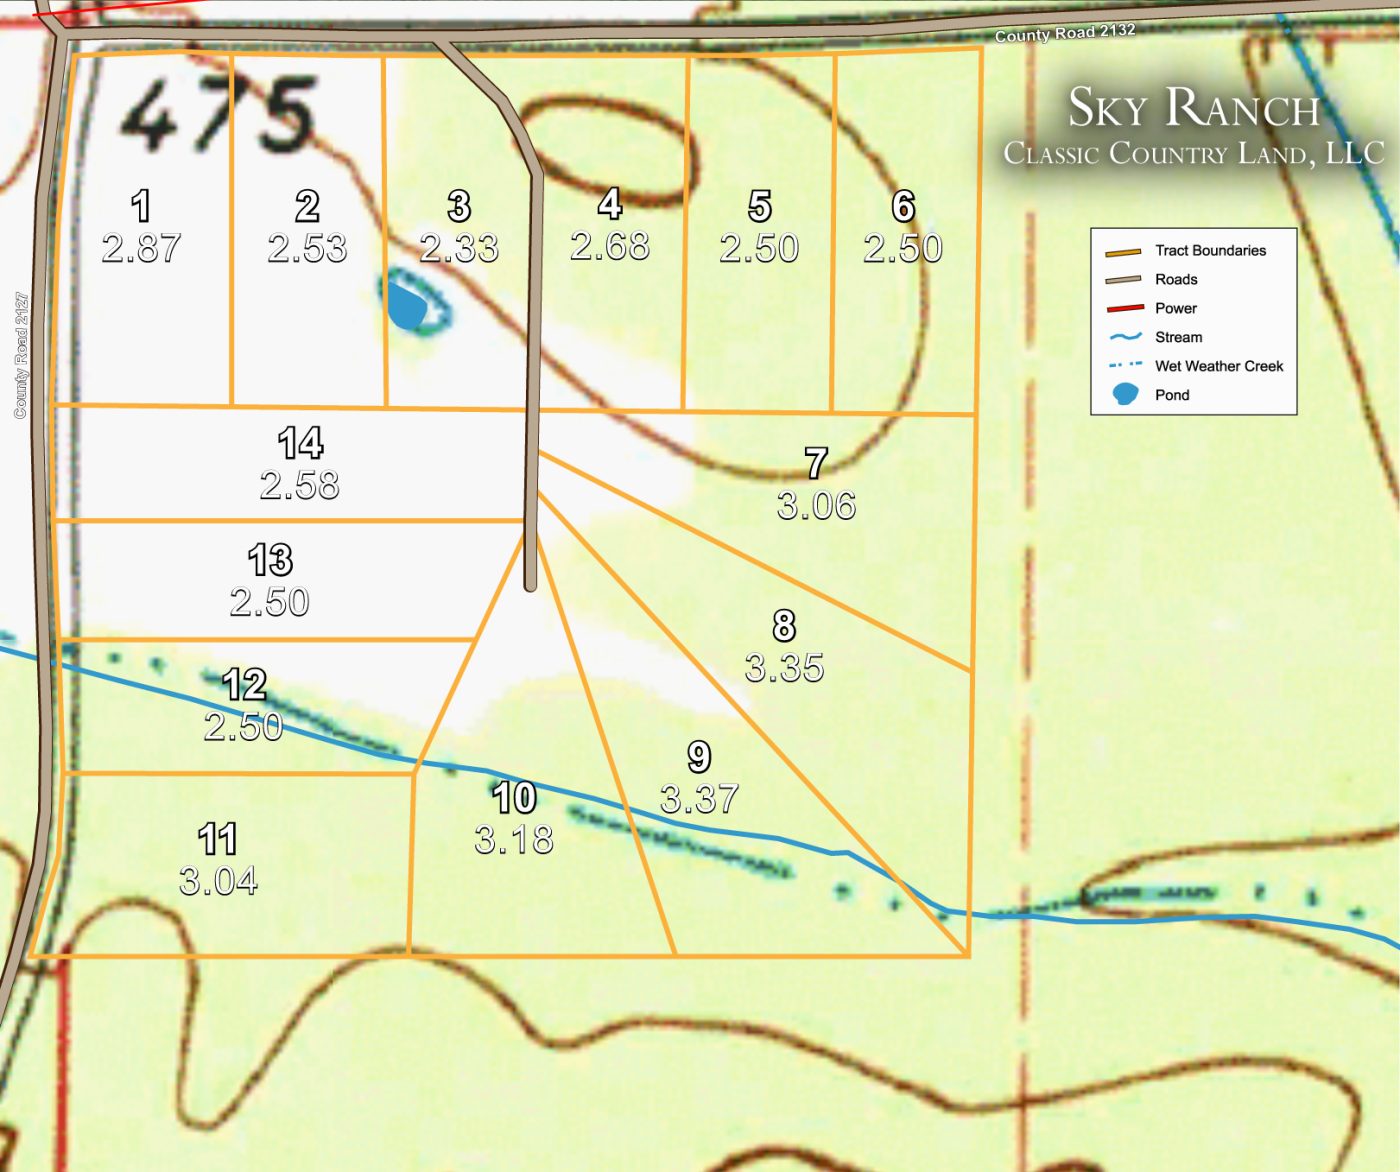The image size is (1400, 1172).
Task: Click the 3.04 acreage value
Action: [219, 882]
